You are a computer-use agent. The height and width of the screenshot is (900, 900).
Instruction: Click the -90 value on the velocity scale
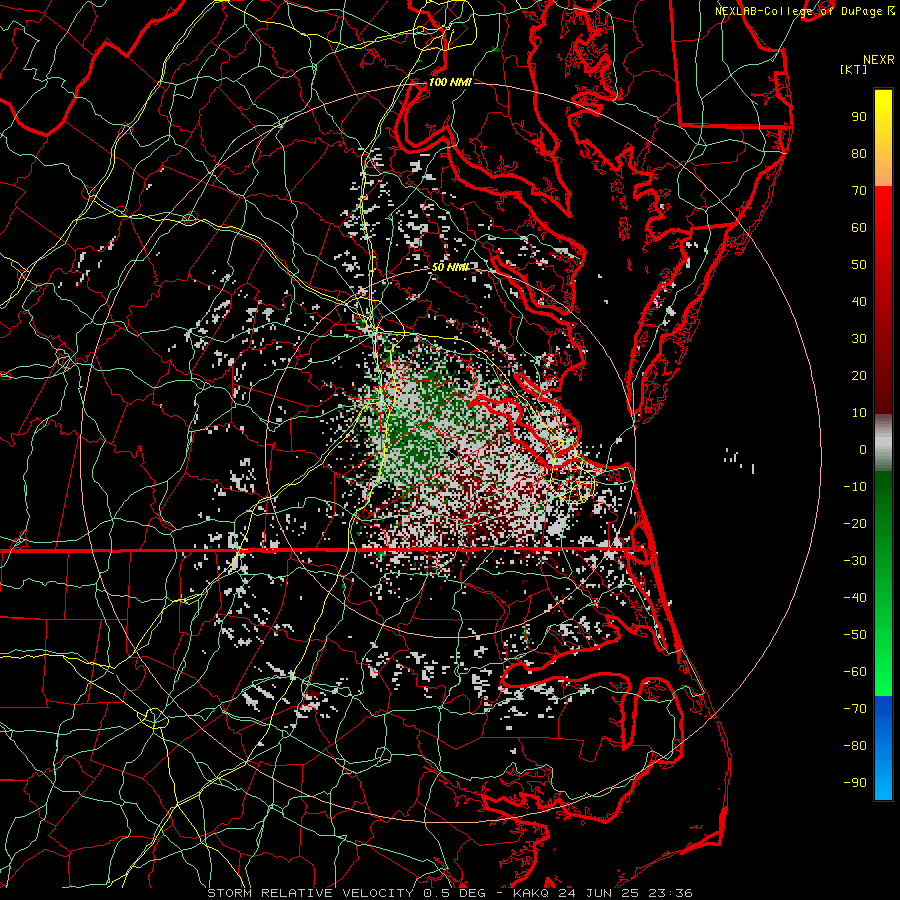(x=855, y=783)
